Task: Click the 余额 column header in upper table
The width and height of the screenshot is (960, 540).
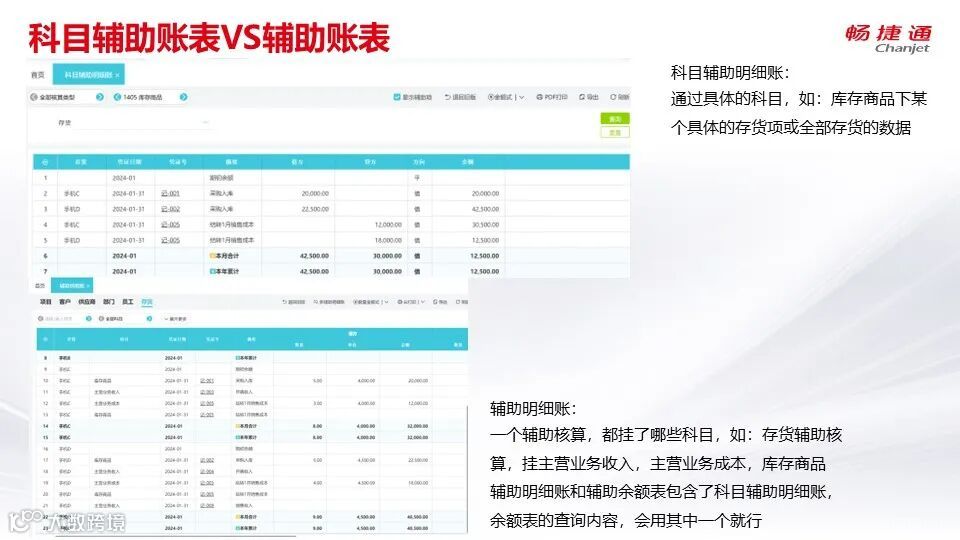Action: point(468,162)
